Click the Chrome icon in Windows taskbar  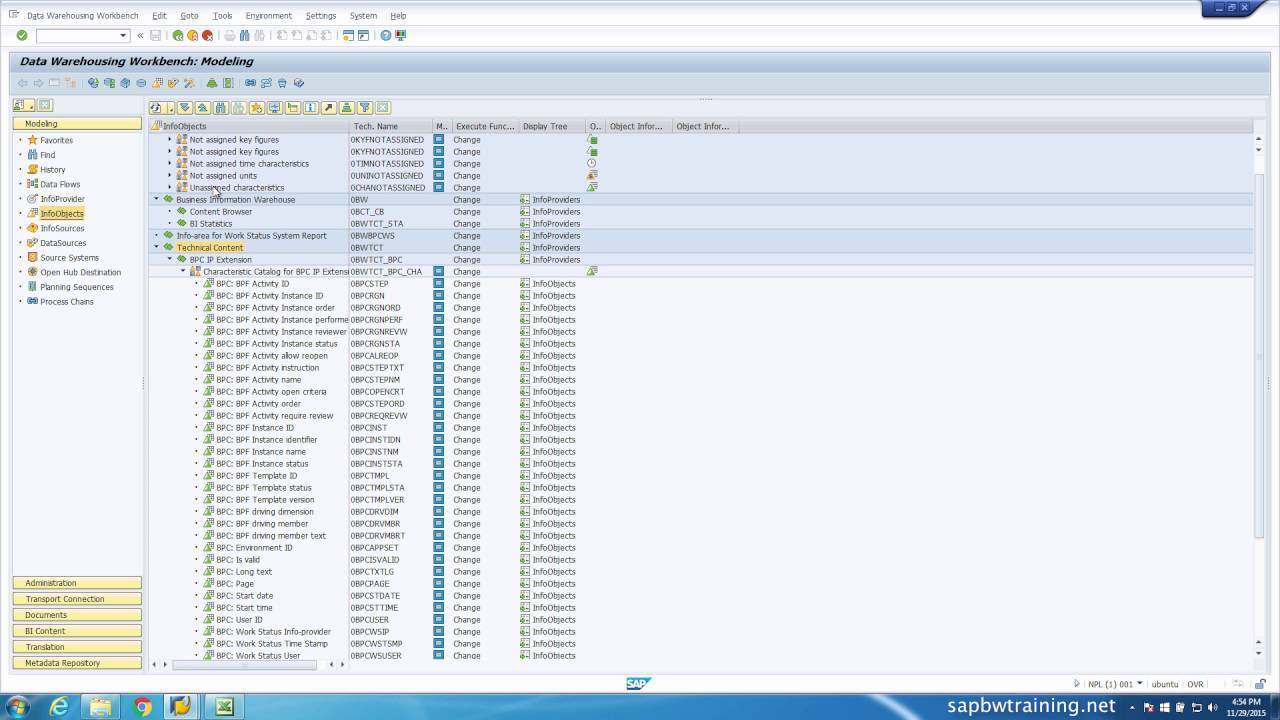[142, 707]
